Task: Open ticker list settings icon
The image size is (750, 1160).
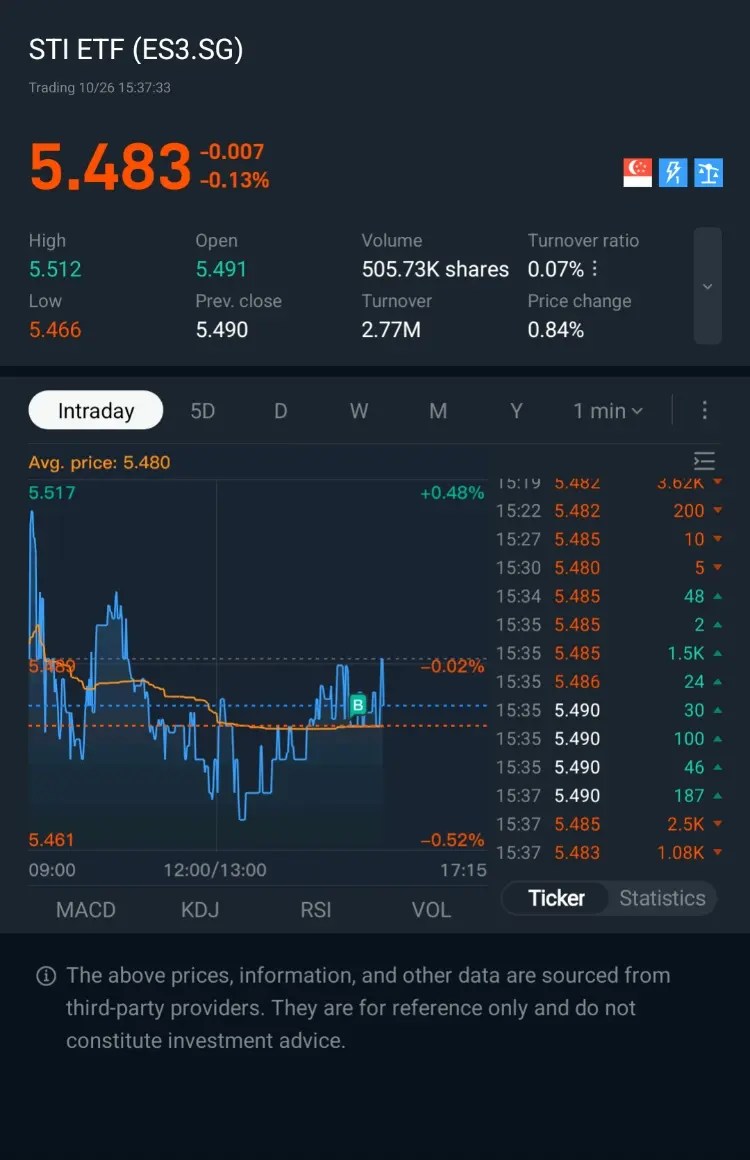Action: 704,462
